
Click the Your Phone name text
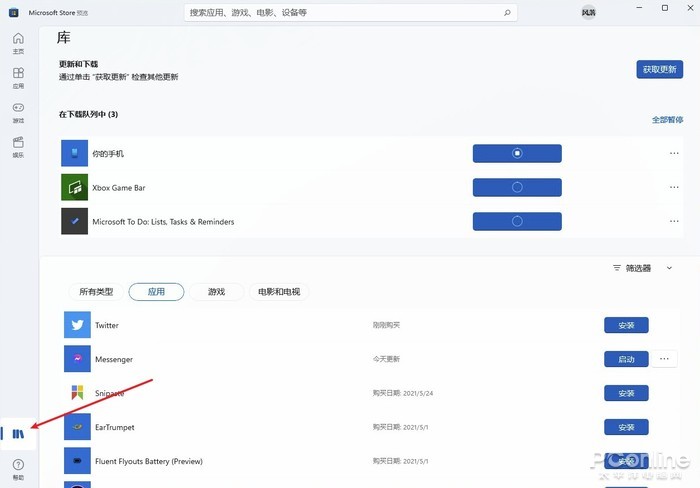coord(108,154)
